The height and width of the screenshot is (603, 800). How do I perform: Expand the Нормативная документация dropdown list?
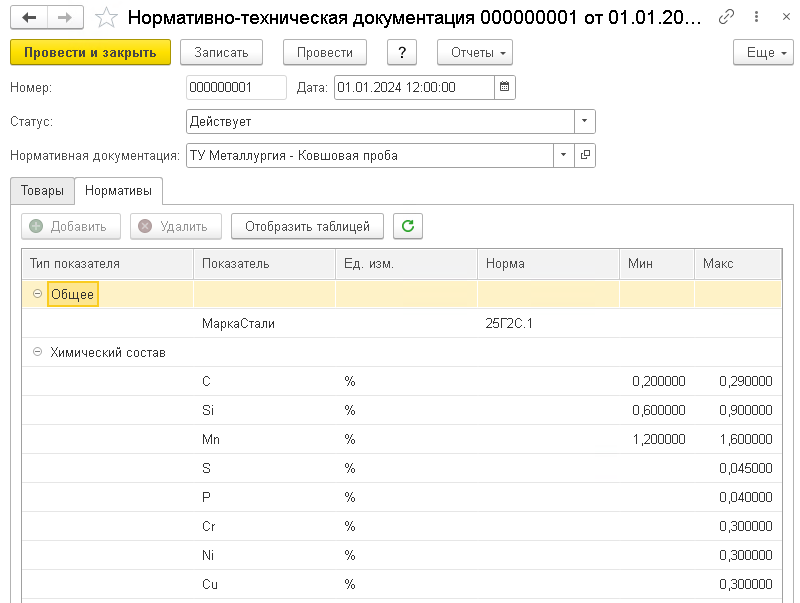[563, 155]
